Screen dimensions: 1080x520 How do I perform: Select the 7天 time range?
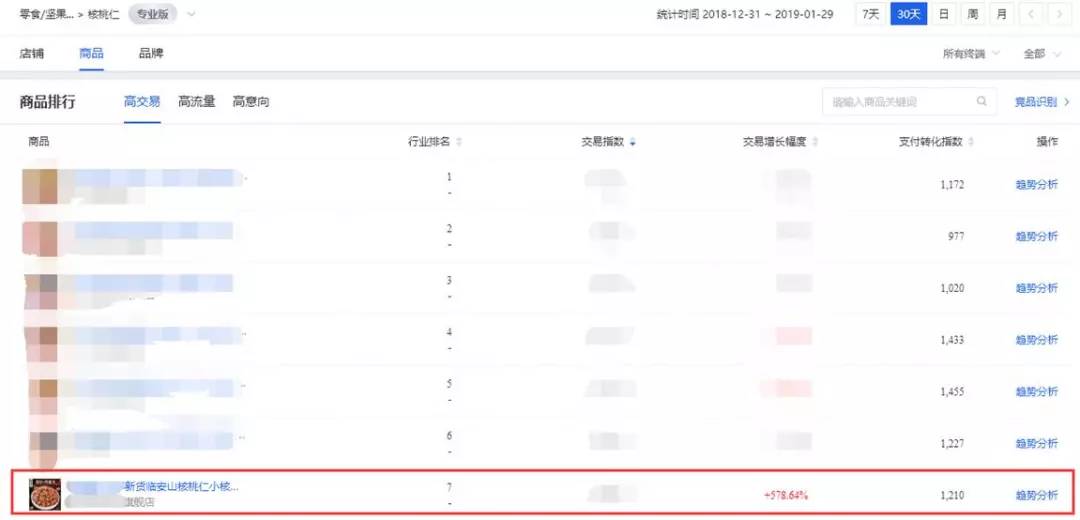[x=871, y=14]
